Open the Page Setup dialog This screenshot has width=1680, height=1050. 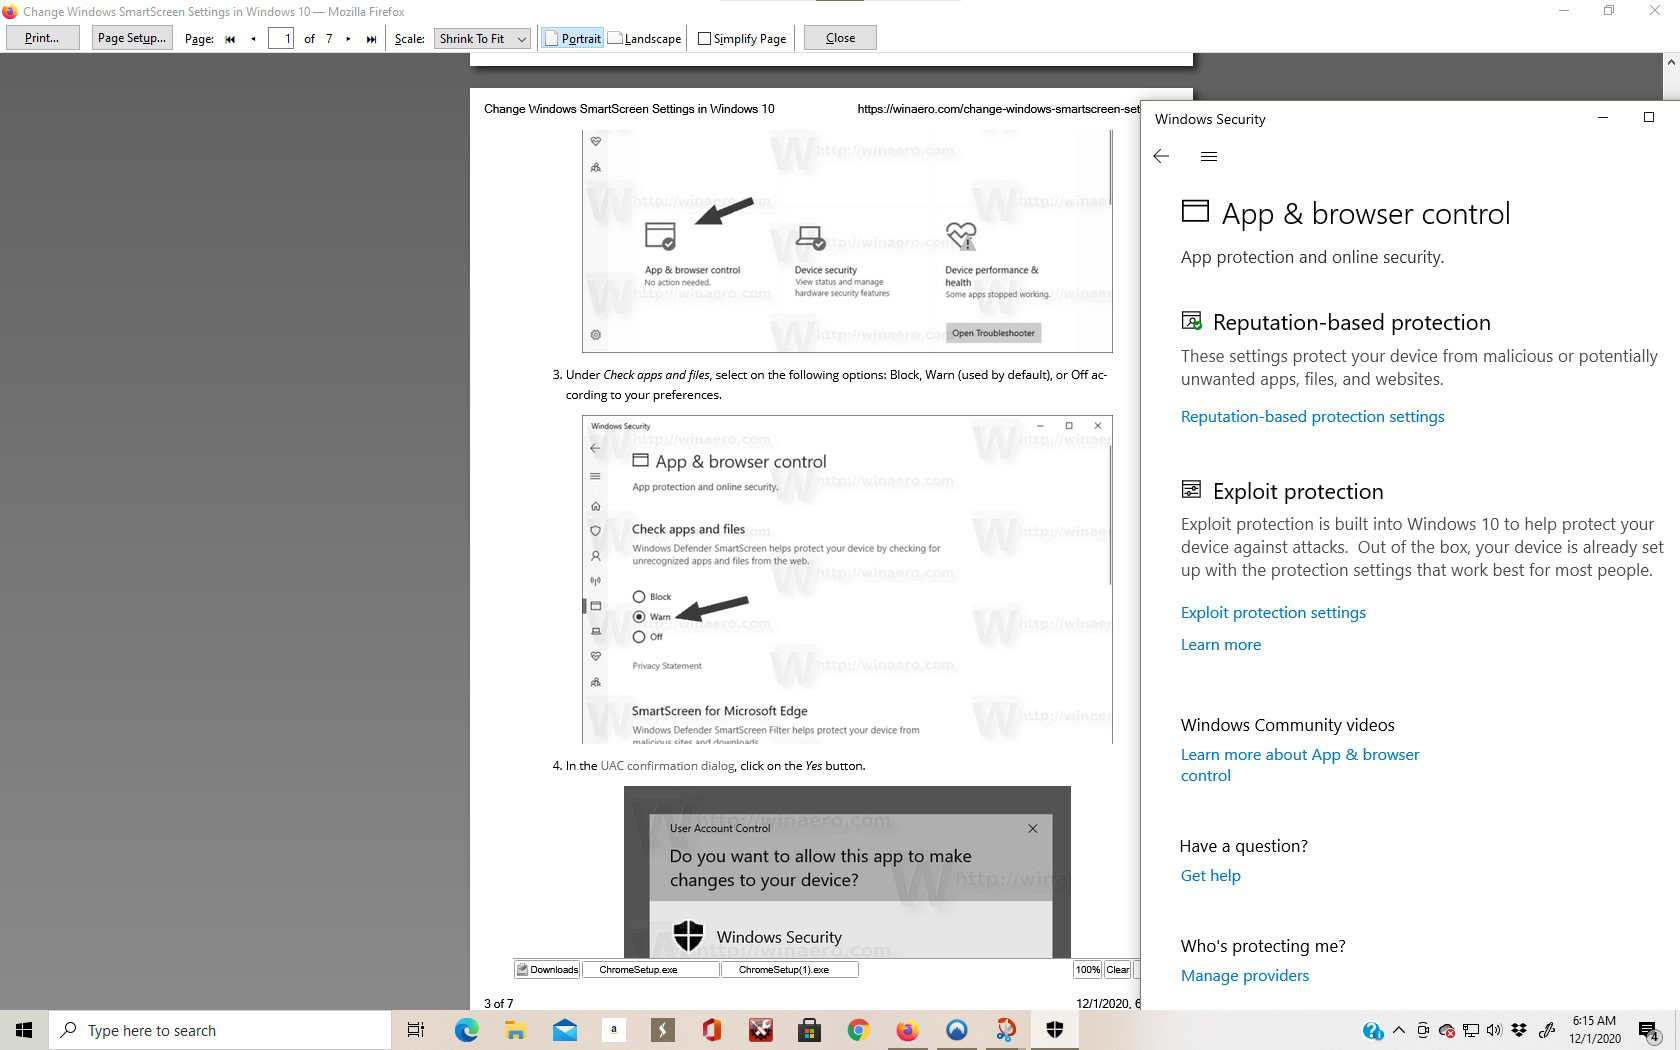click(x=131, y=38)
